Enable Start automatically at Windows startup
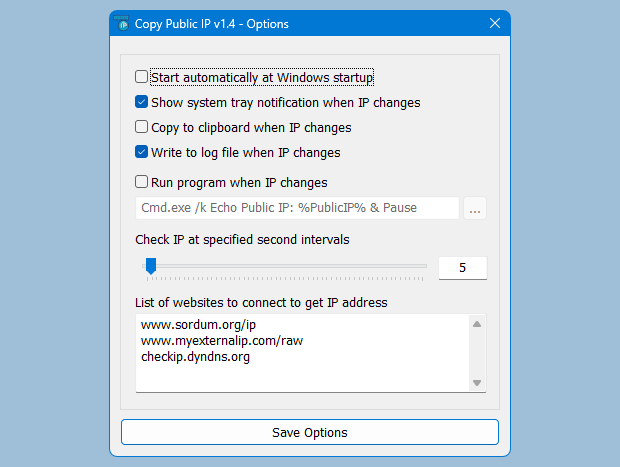620x467 pixels. 142,77
